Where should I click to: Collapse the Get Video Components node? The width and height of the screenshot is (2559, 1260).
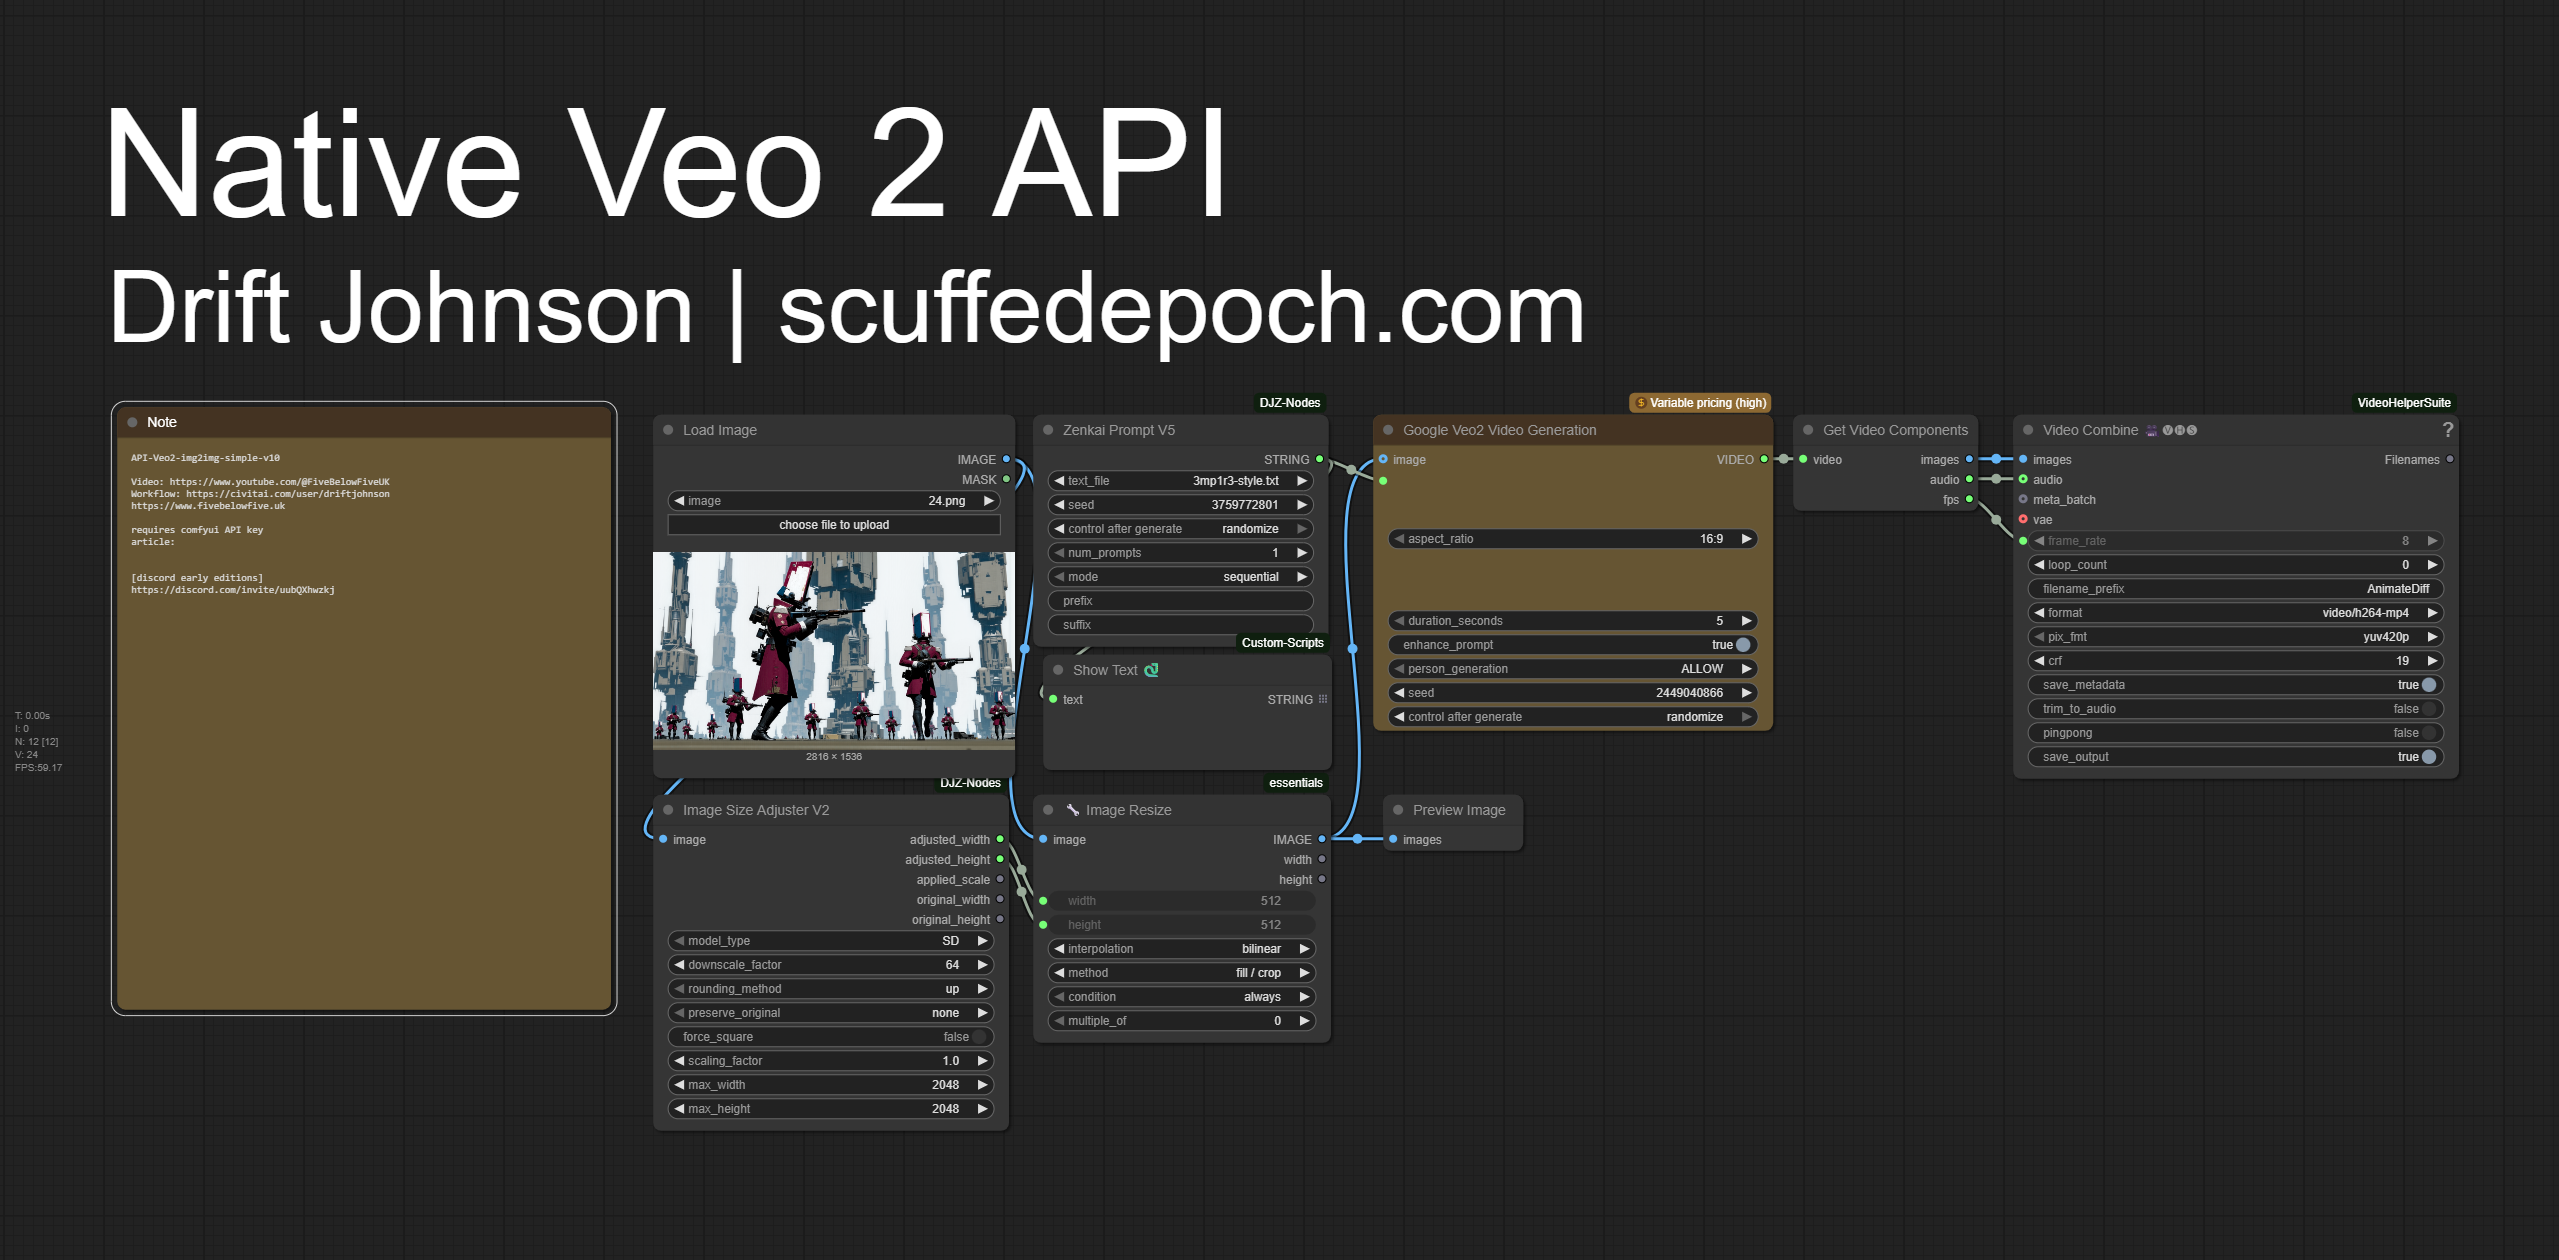[1808, 430]
